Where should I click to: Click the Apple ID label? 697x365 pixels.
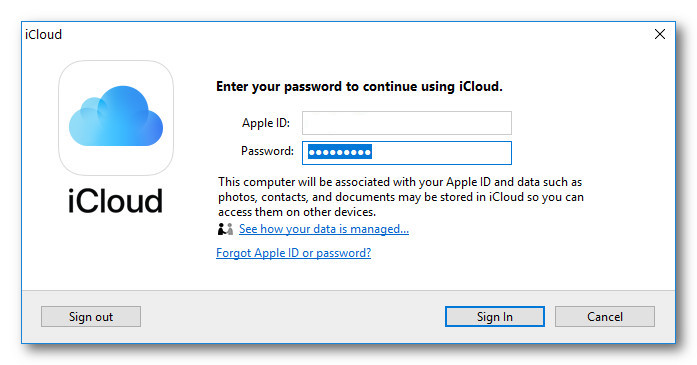point(266,123)
